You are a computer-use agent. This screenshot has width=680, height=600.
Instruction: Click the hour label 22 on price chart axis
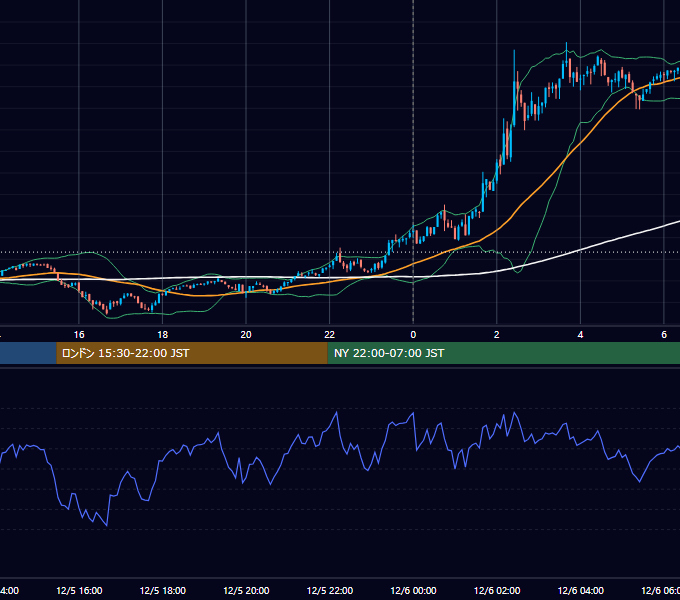330,335
